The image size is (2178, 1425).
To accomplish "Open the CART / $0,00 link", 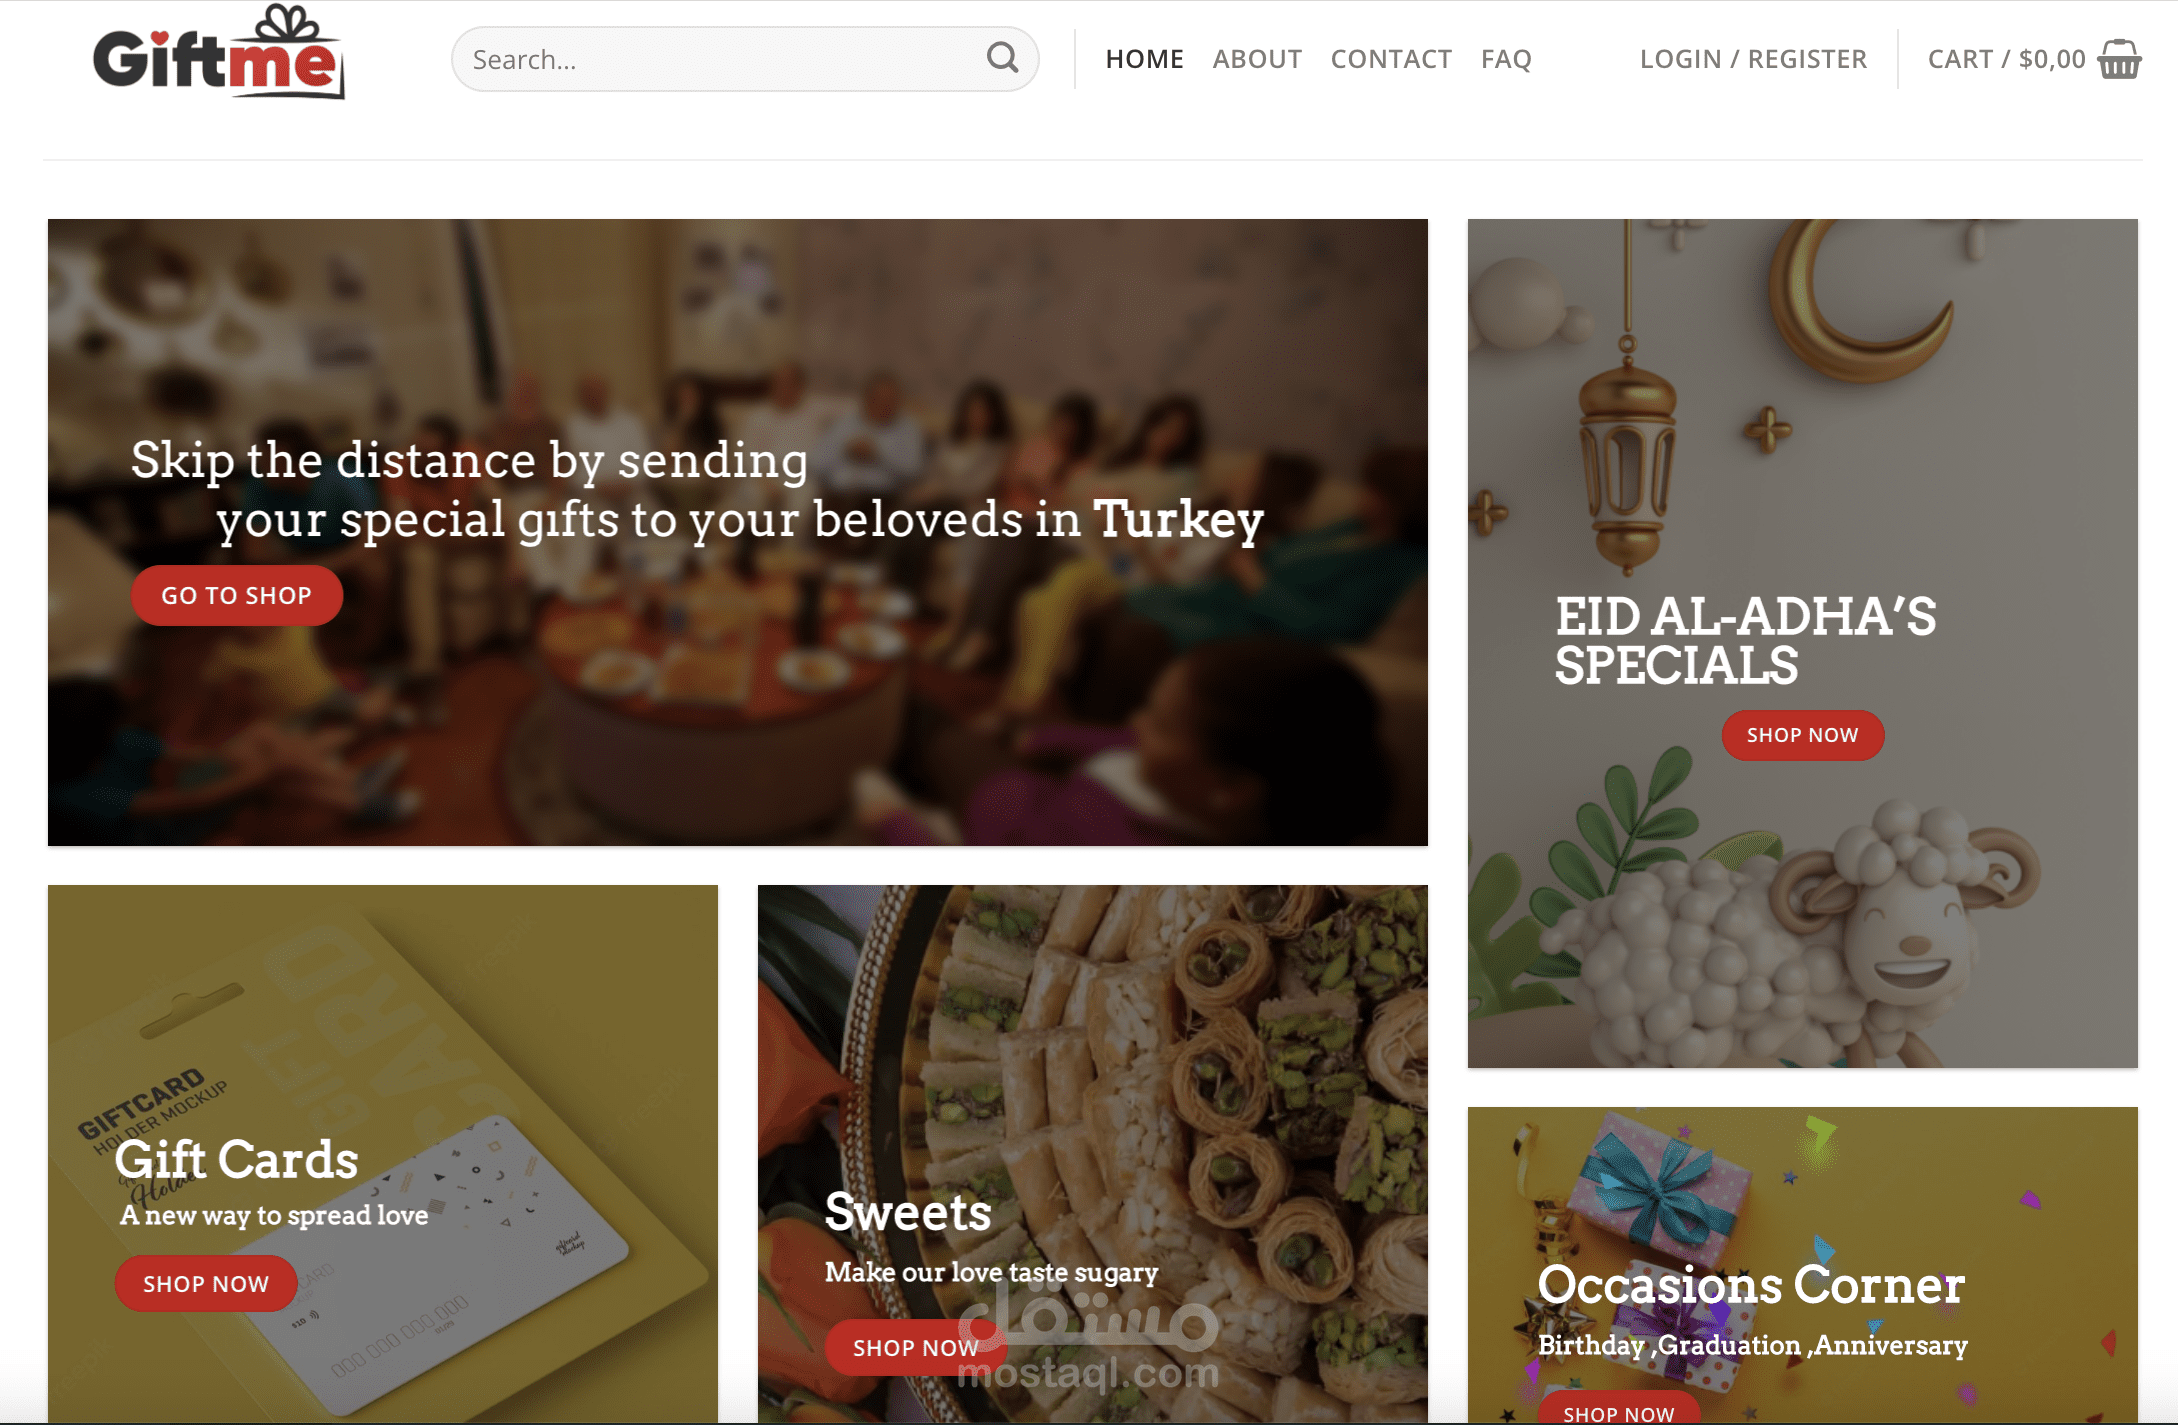I will click(x=2006, y=59).
